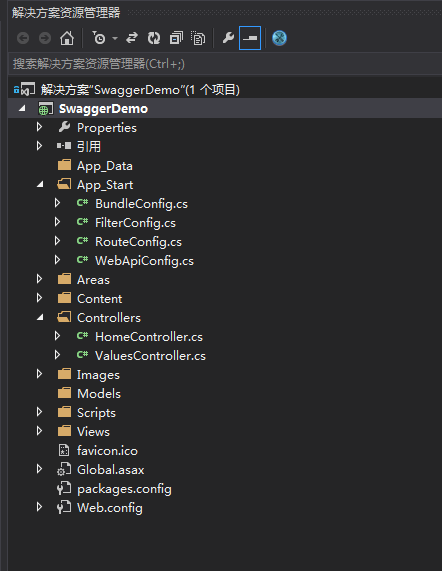Focus the Solution Explorer search box
The height and width of the screenshot is (571, 442).
pyautogui.click(x=225, y=64)
